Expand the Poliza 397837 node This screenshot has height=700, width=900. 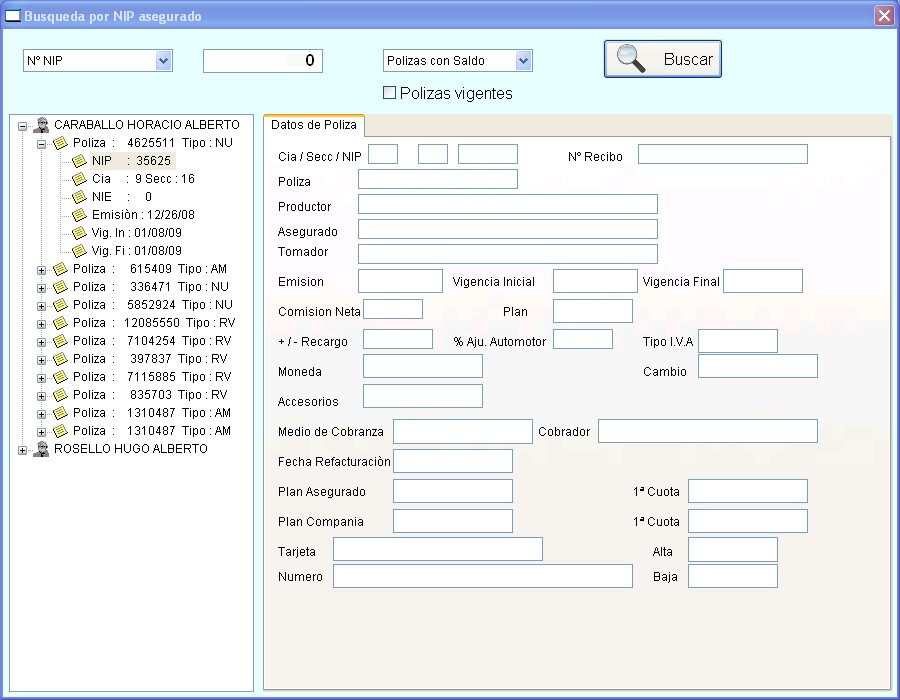(41, 360)
